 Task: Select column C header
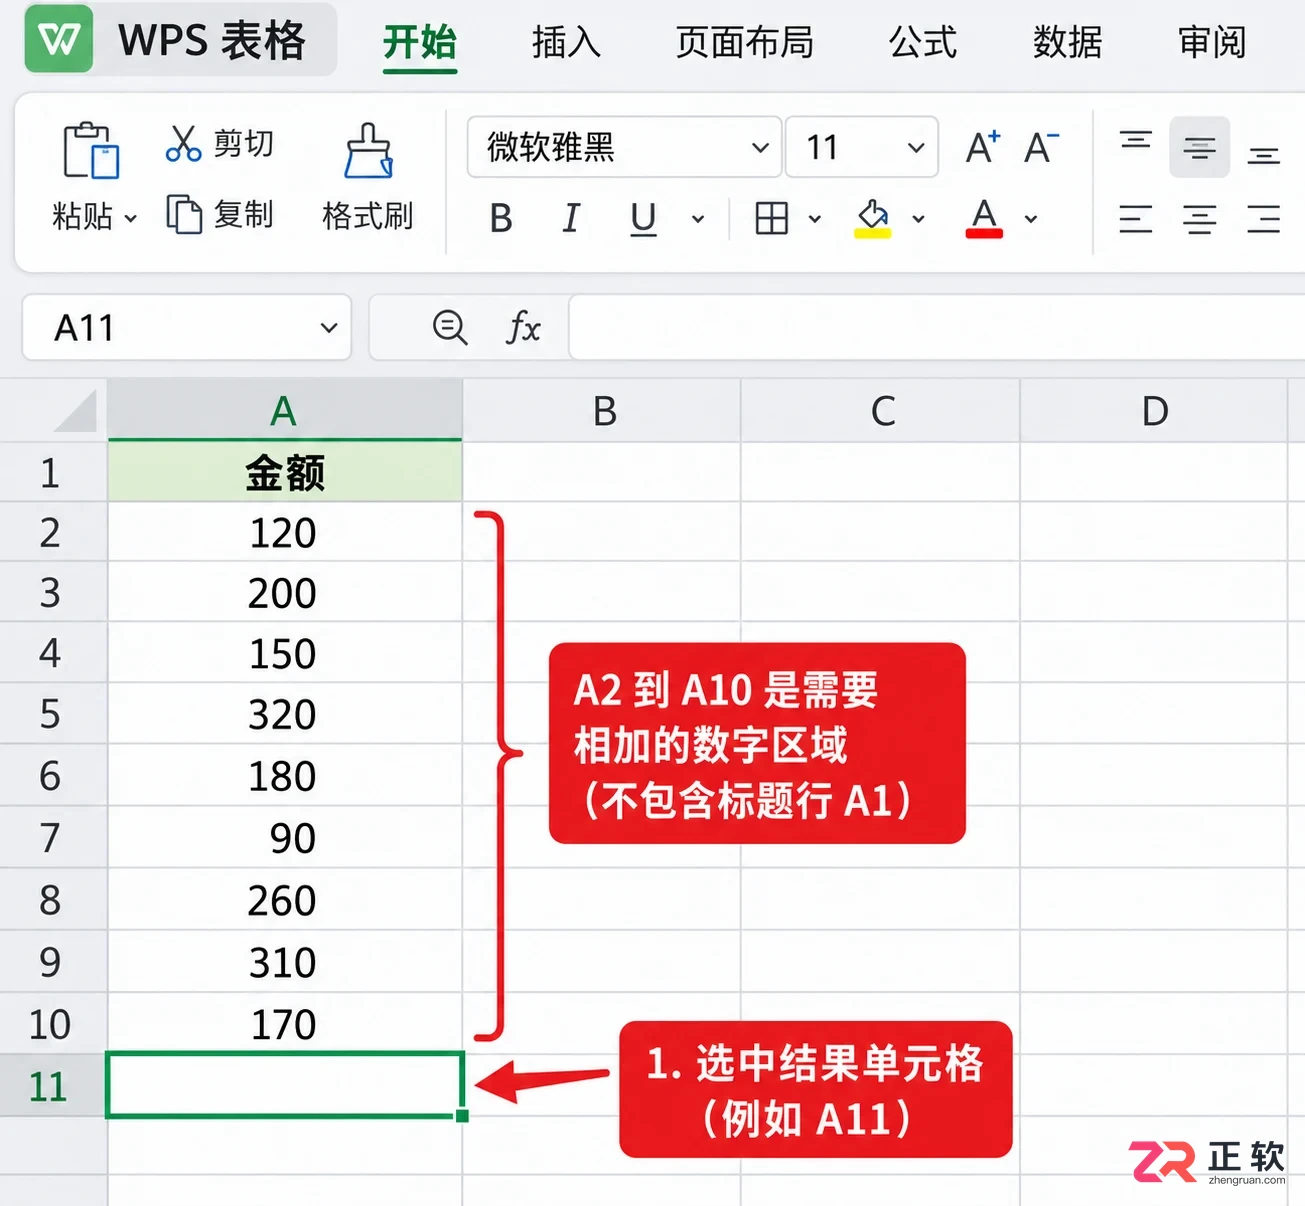[x=882, y=411]
